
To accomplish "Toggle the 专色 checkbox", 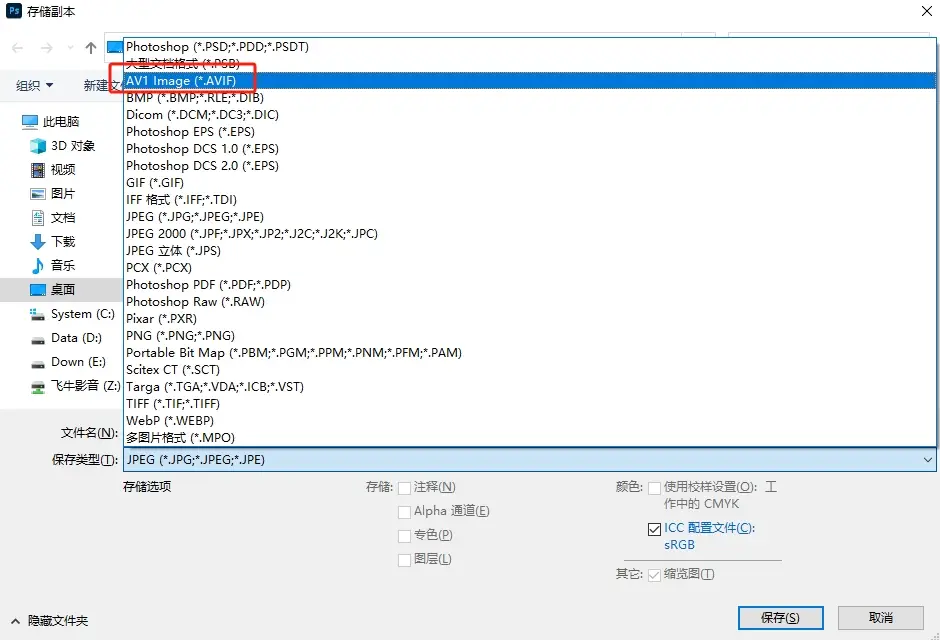I will click(x=405, y=536).
